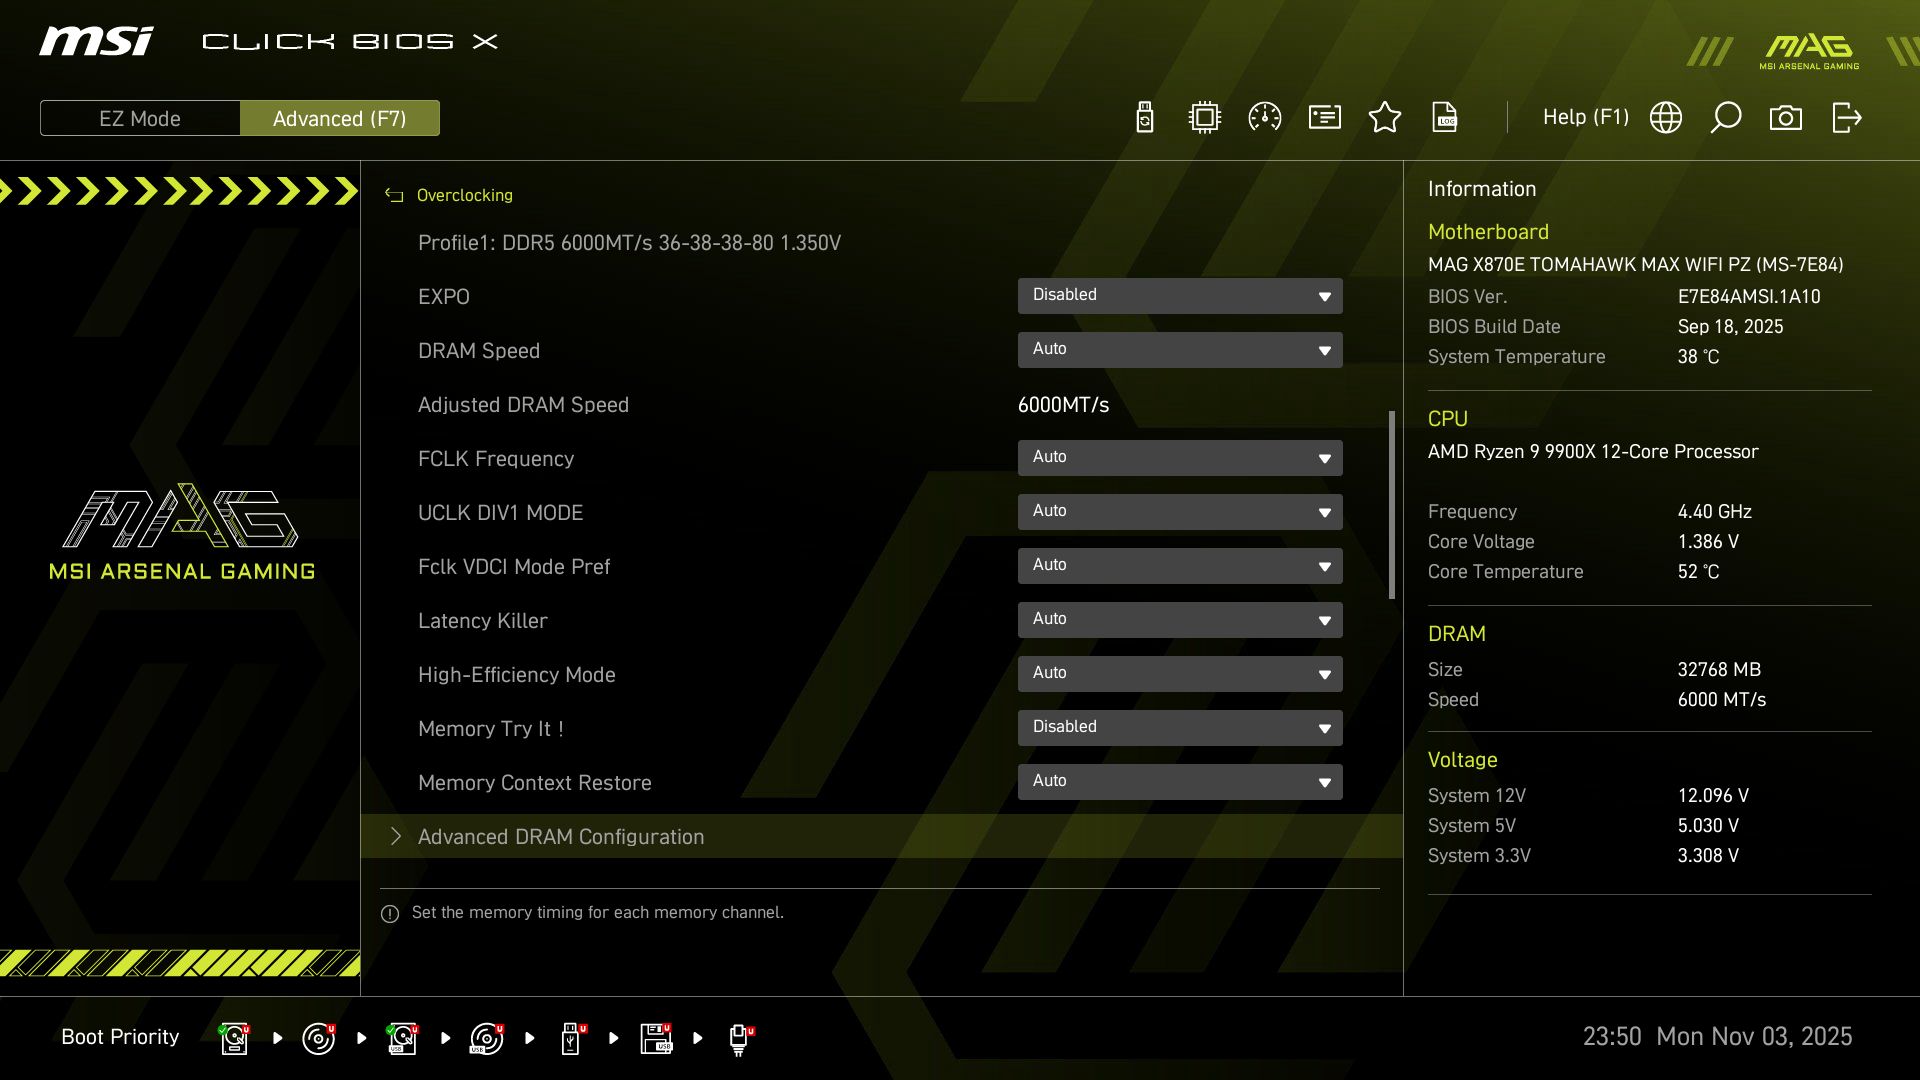
Task: Select the language globe icon
Action: click(1665, 117)
